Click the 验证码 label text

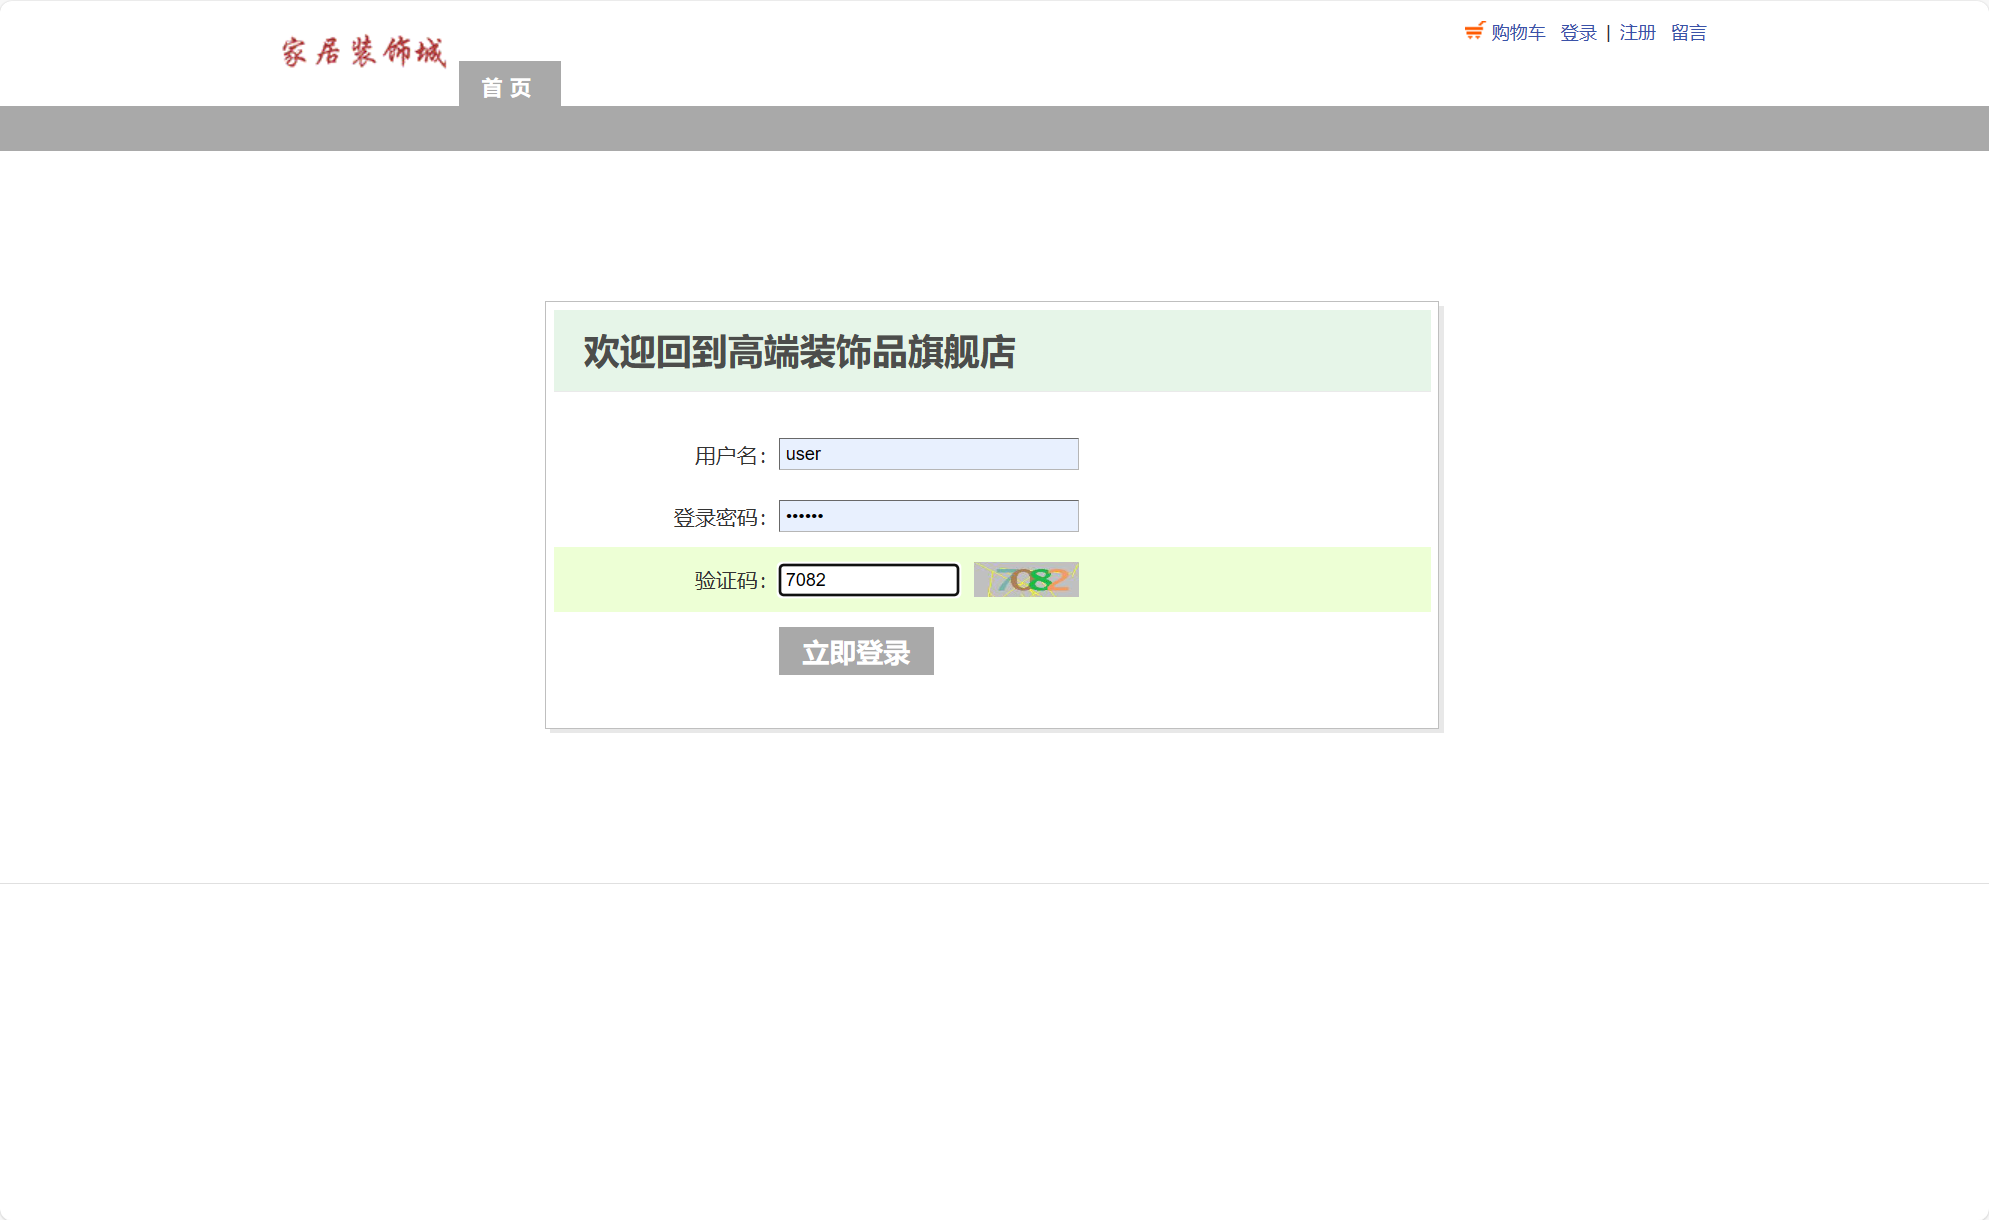click(x=729, y=581)
